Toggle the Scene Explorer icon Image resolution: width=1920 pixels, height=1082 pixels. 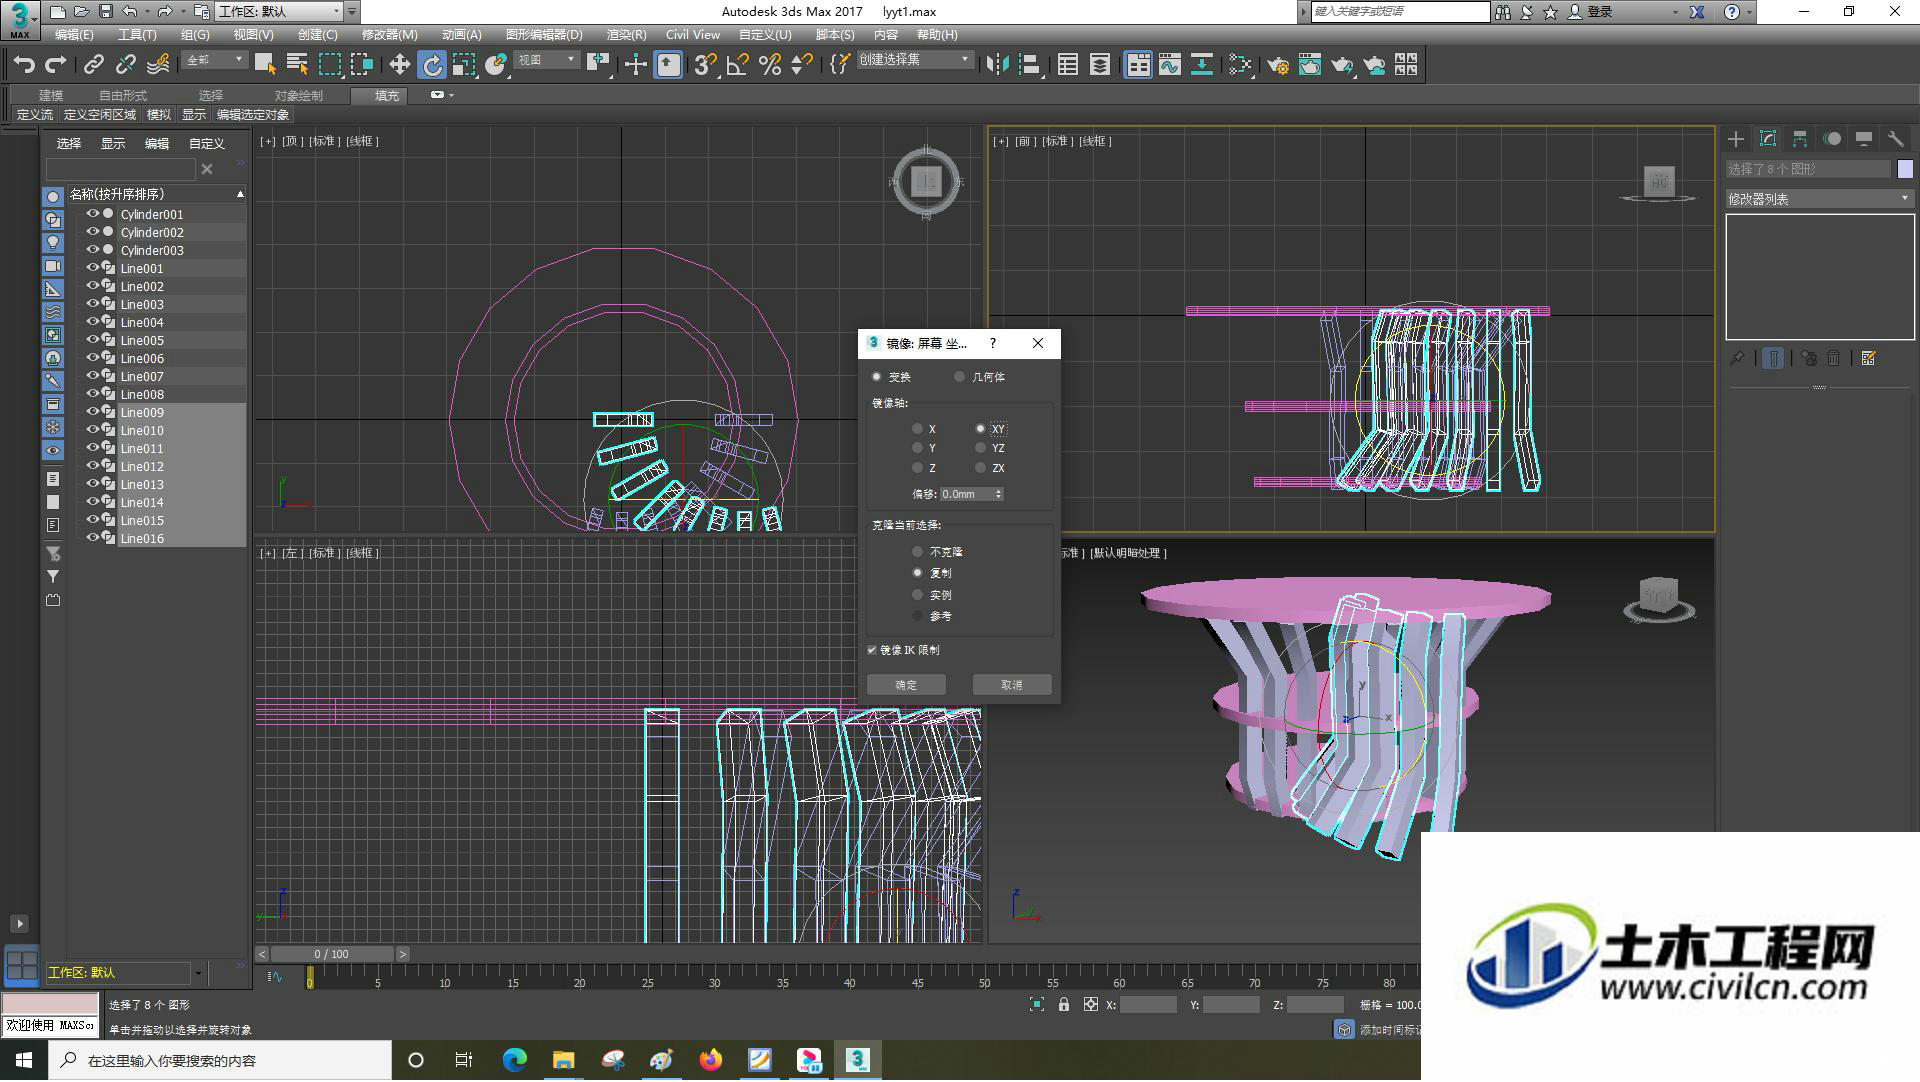tap(1068, 65)
